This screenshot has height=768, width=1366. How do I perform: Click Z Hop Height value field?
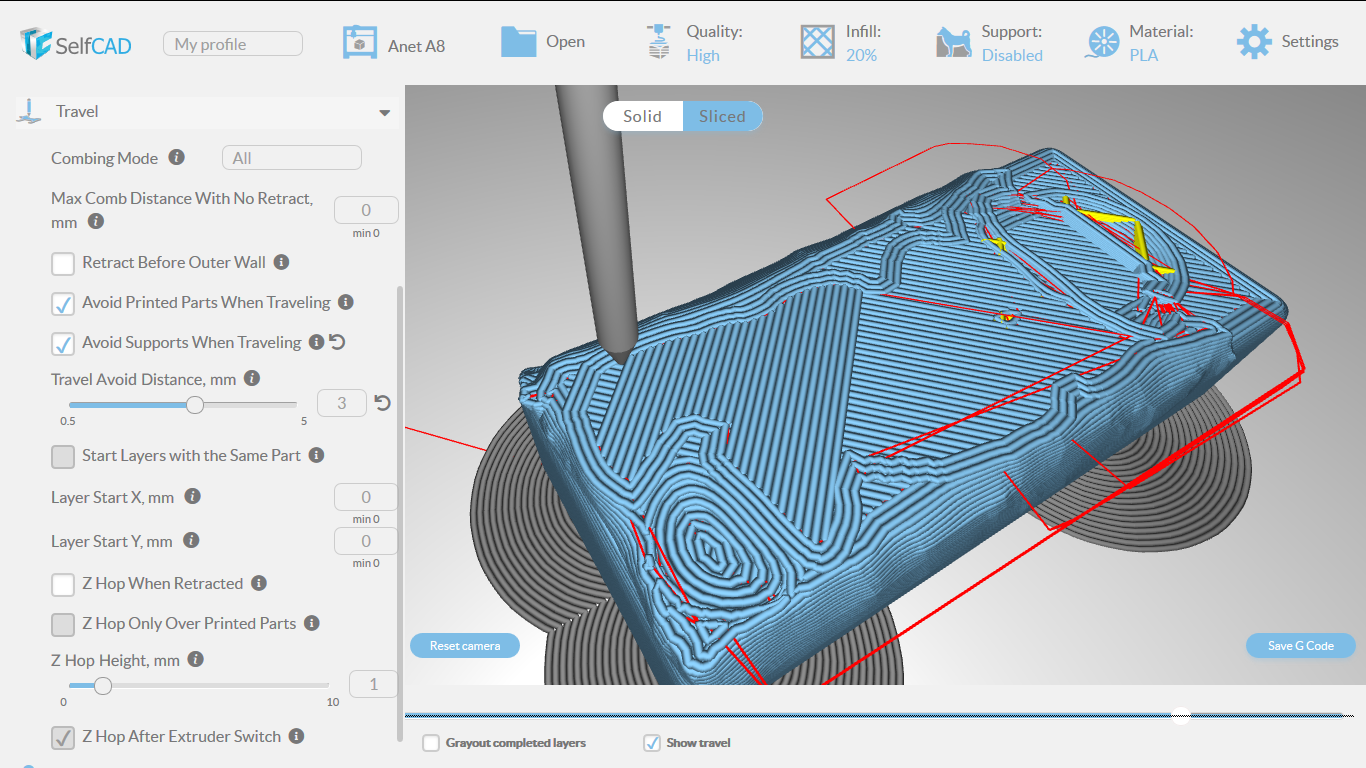374,684
